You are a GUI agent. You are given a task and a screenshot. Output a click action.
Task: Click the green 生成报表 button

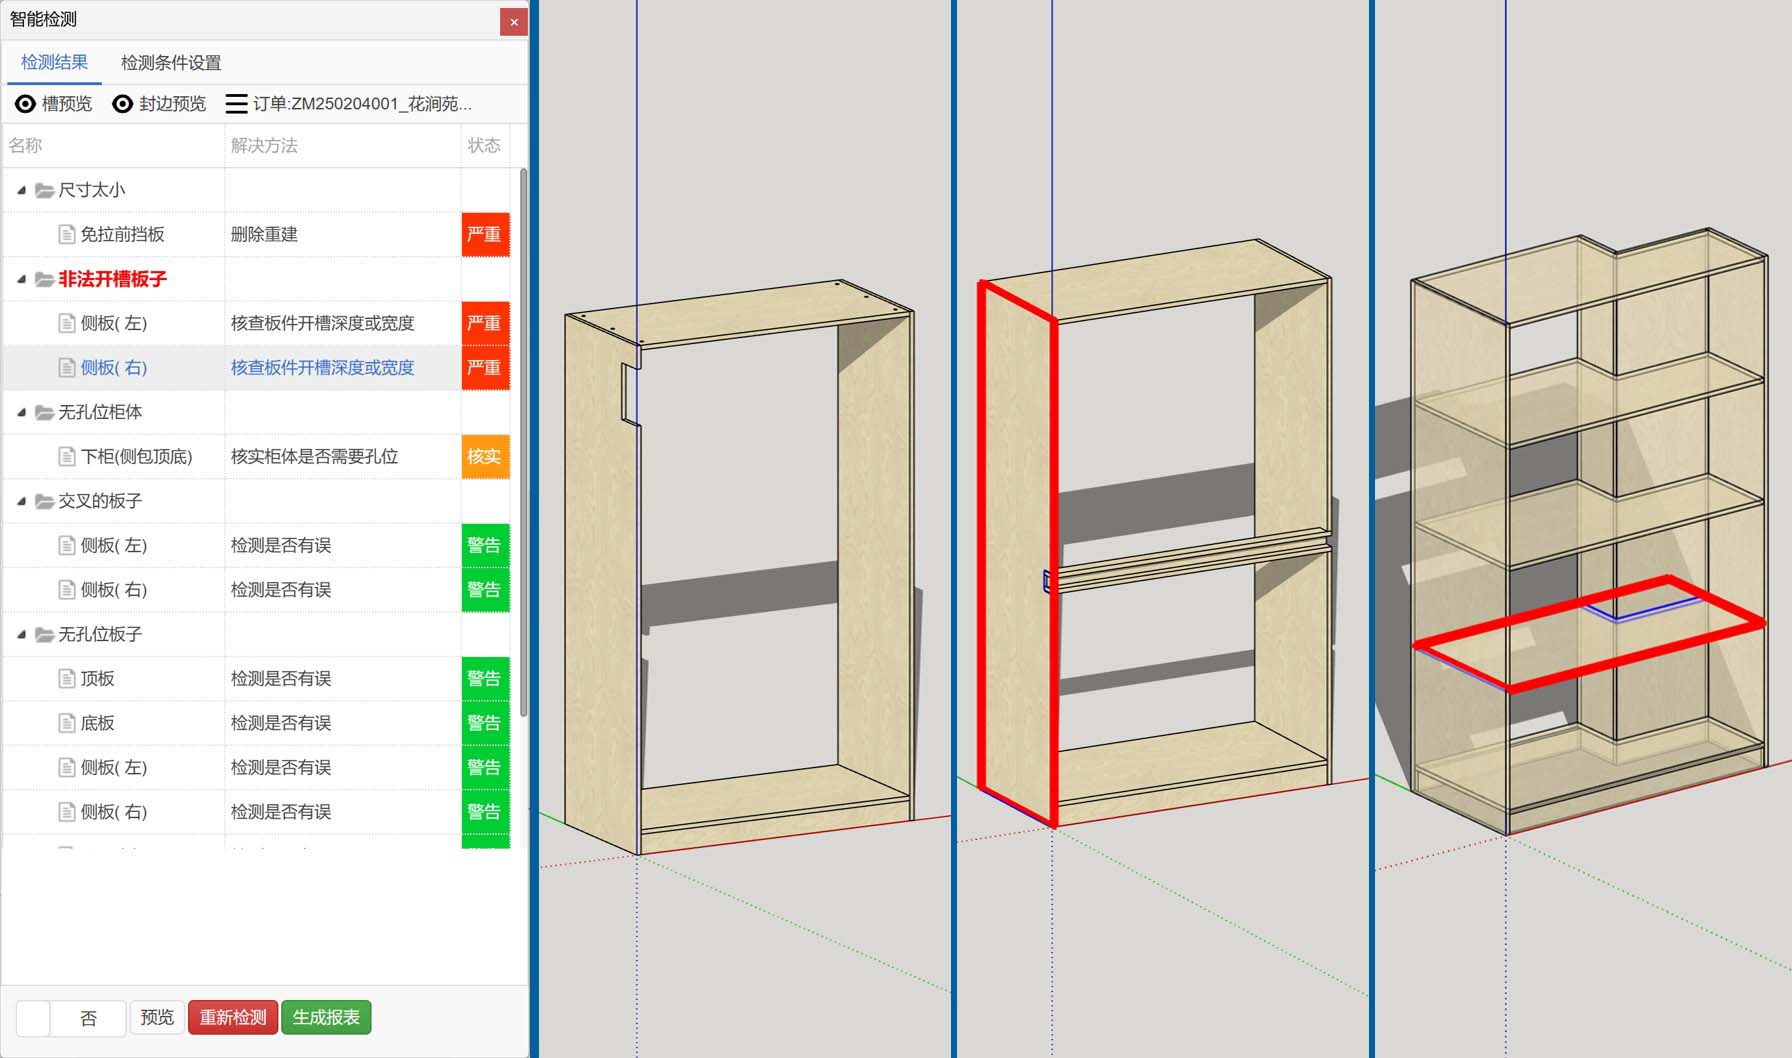point(326,1017)
